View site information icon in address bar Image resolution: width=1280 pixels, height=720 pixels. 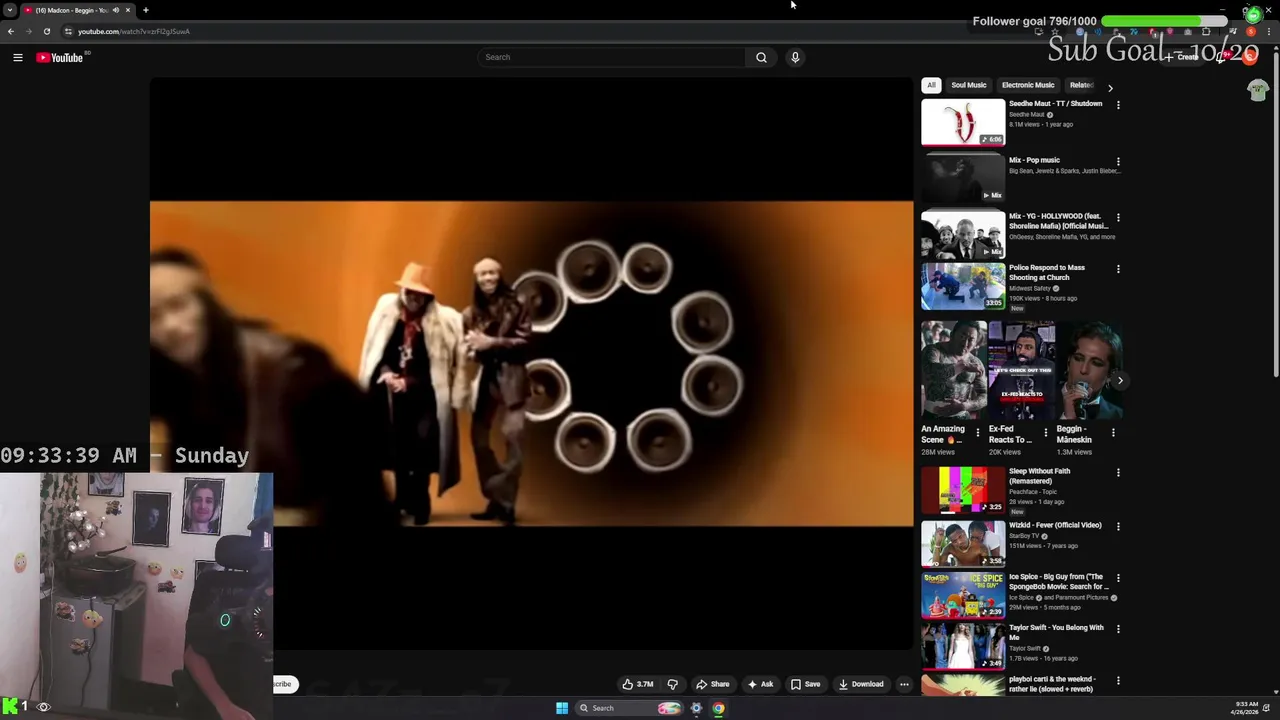pyautogui.click(x=68, y=31)
